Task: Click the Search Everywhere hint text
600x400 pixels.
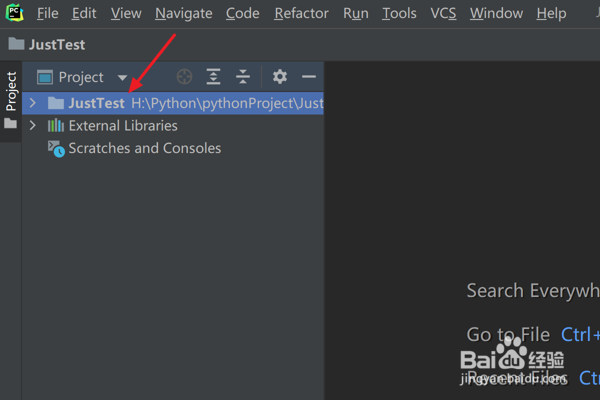Action: tap(533, 291)
